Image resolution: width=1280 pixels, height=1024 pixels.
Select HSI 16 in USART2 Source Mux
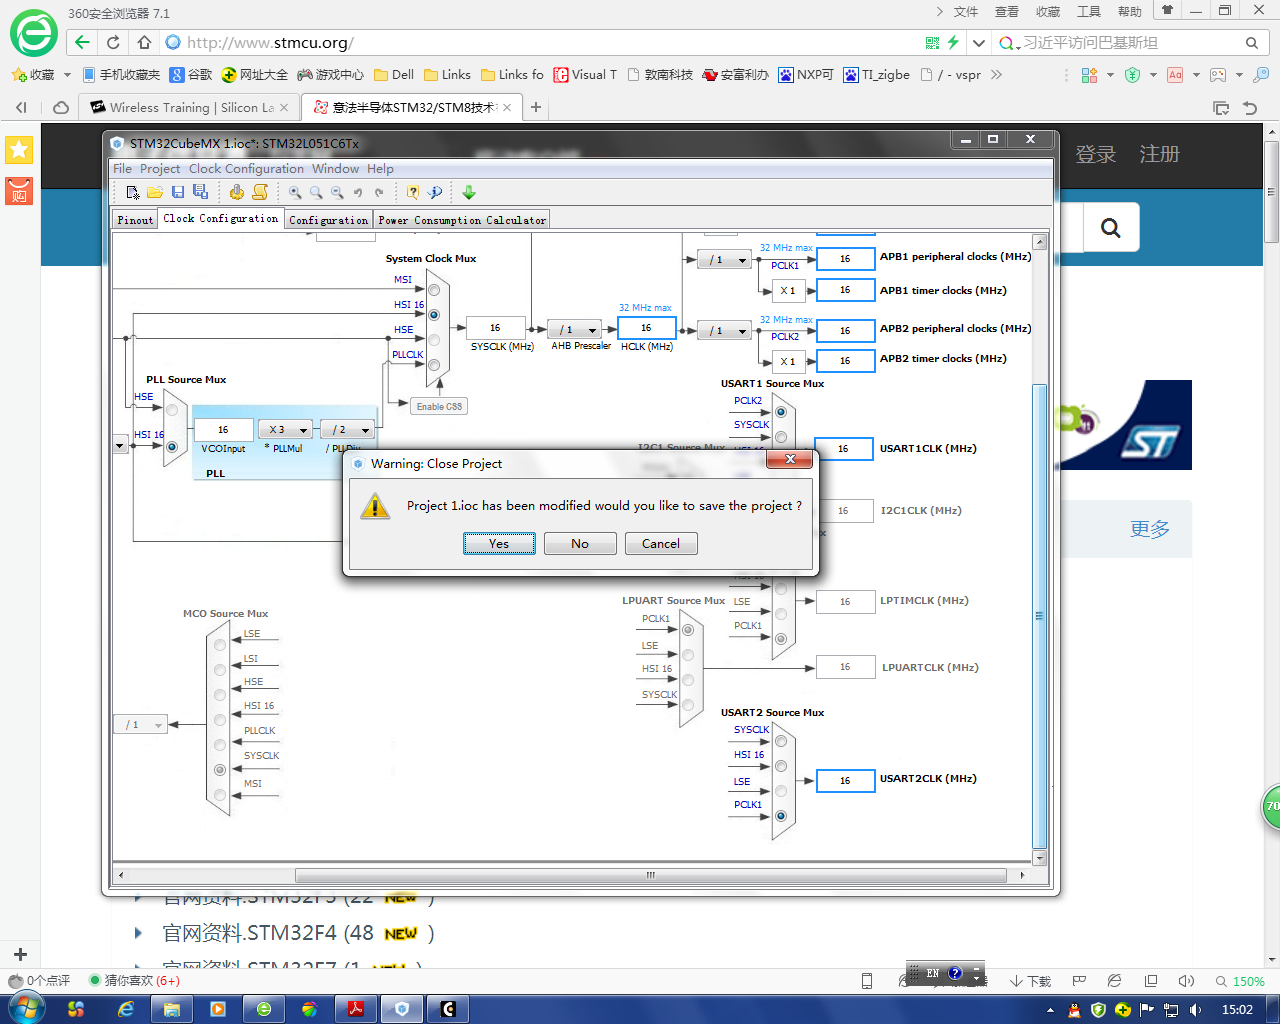pyautogui.click(x=781, y=766)
